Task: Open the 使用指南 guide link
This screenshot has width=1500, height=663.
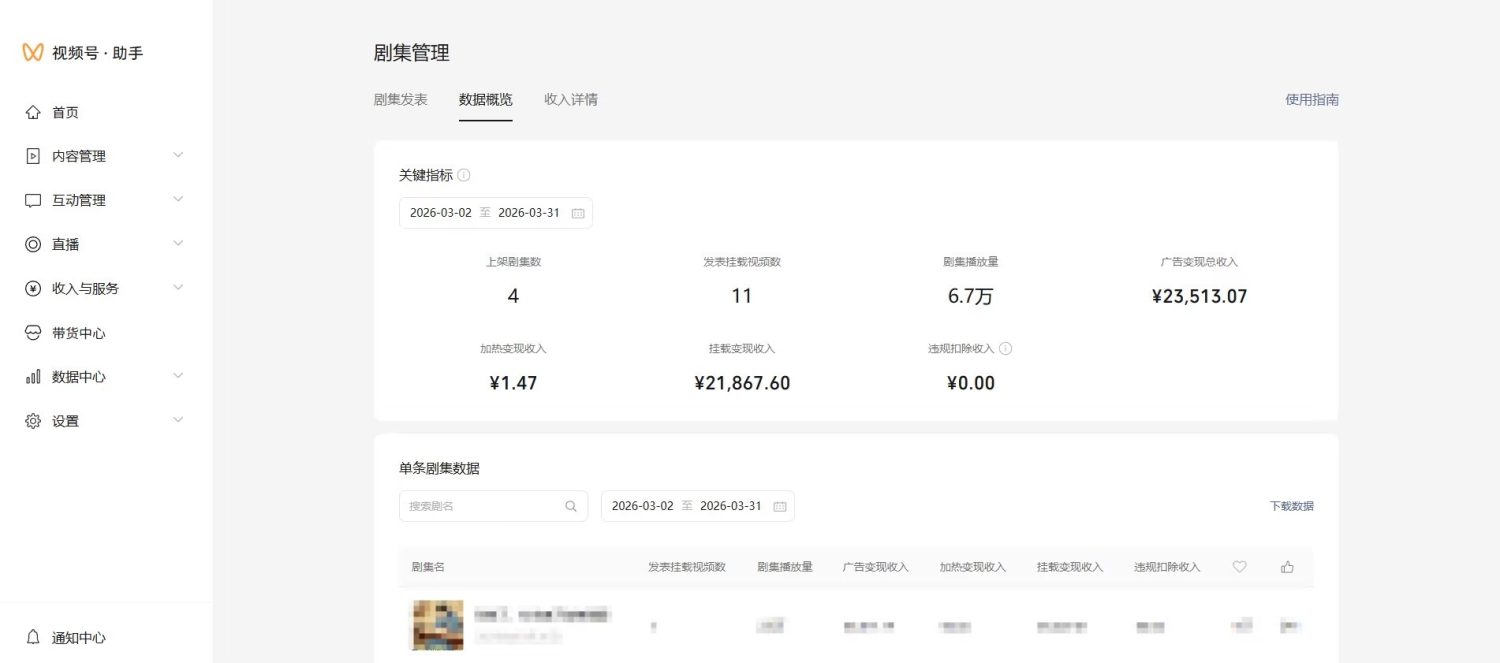Action: [1312, 100]
